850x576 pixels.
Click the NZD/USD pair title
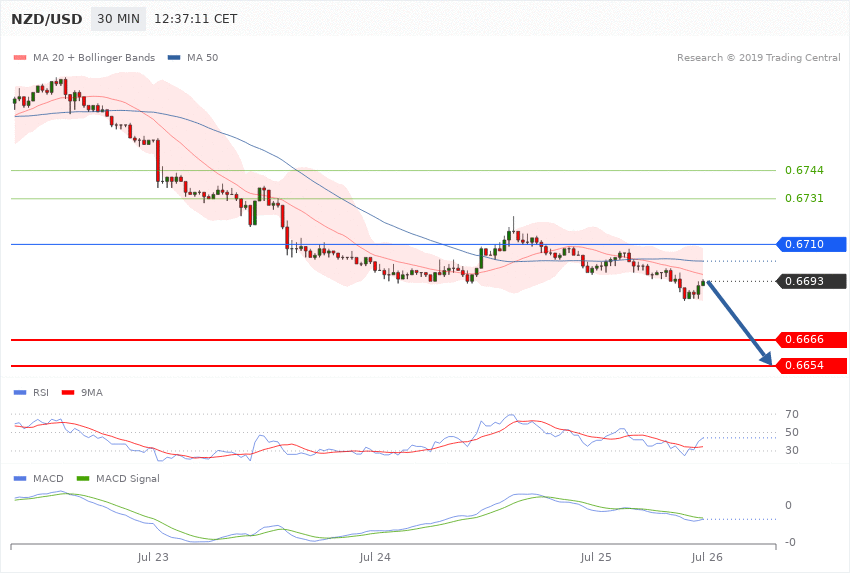coord(47,19)
